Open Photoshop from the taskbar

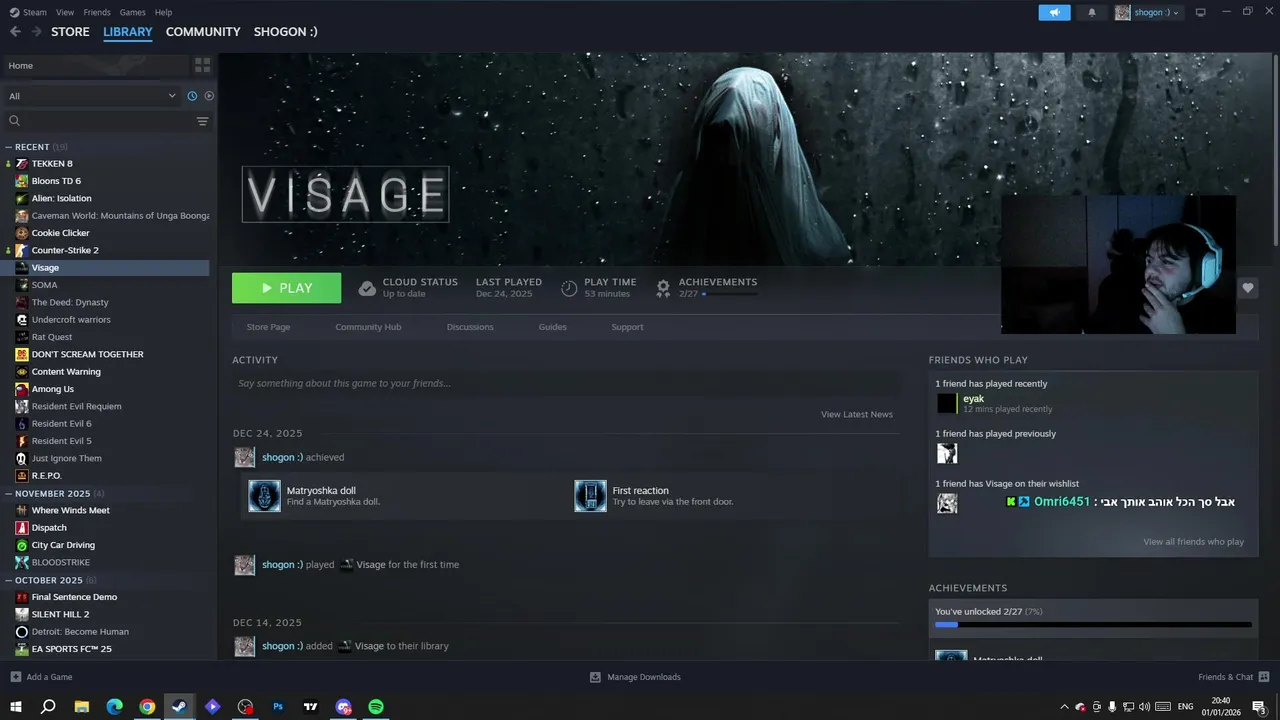[278, 707]
